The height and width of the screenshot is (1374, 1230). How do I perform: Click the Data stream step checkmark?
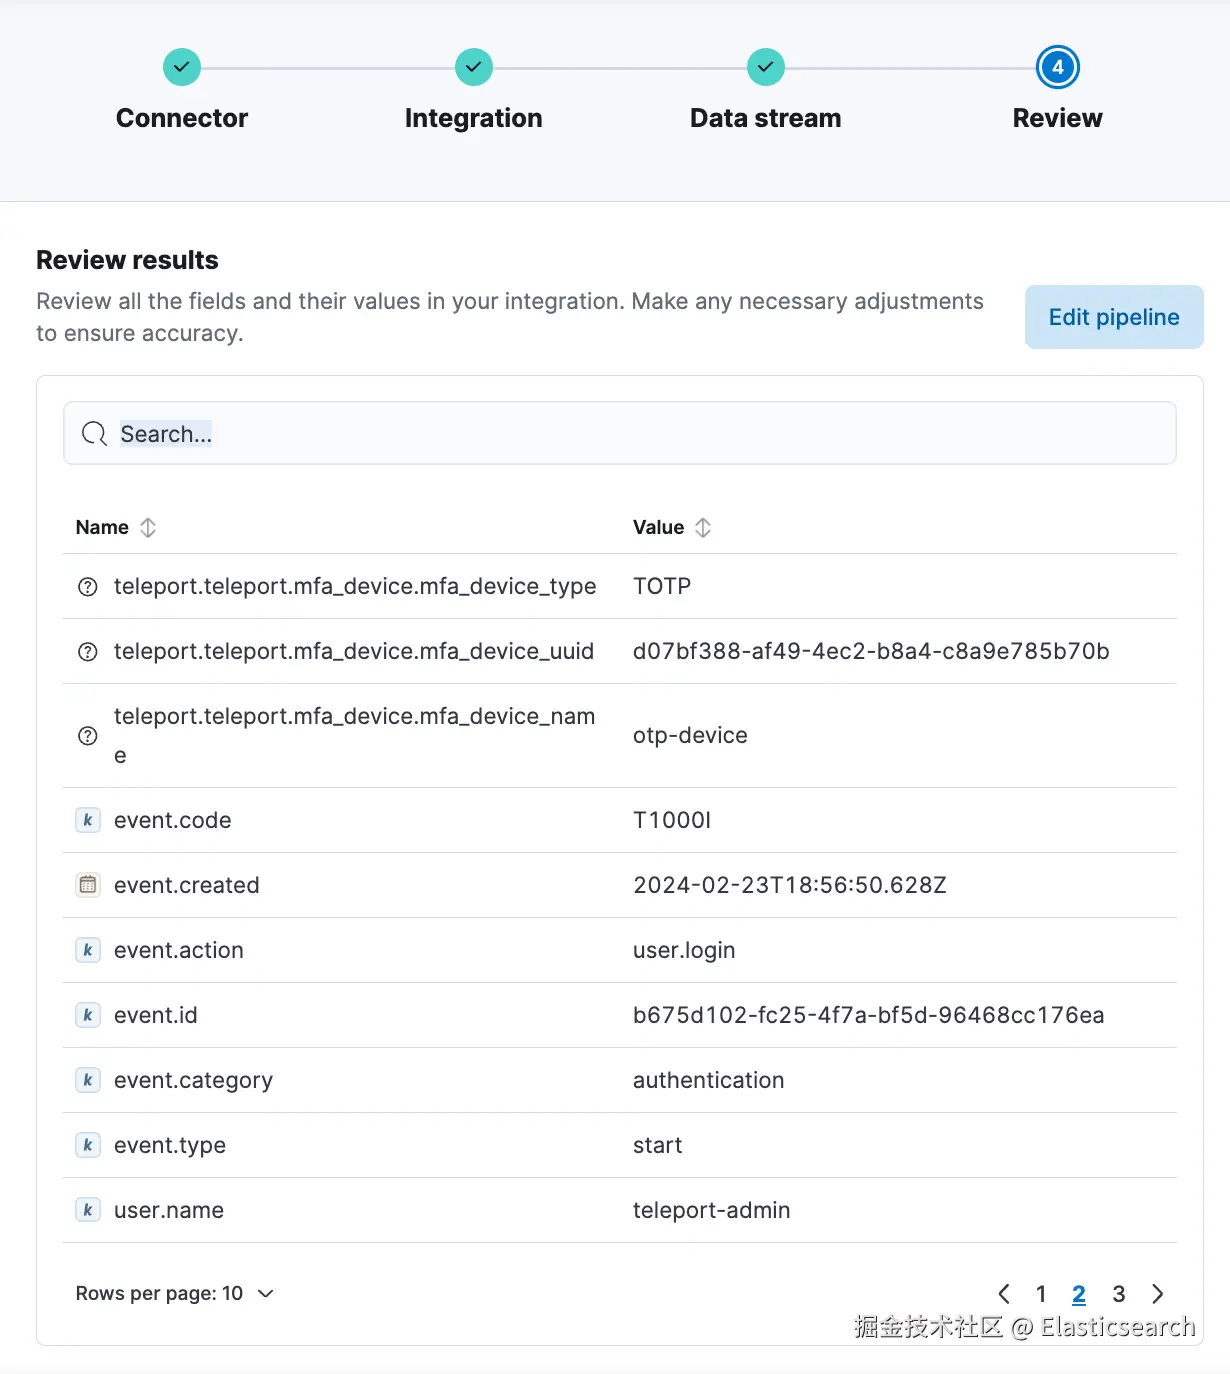coord(765,68)
